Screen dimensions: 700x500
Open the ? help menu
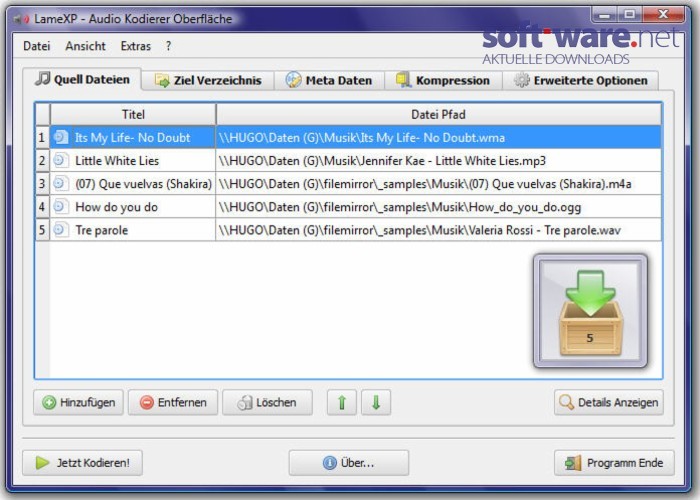(x=168, y=46)
